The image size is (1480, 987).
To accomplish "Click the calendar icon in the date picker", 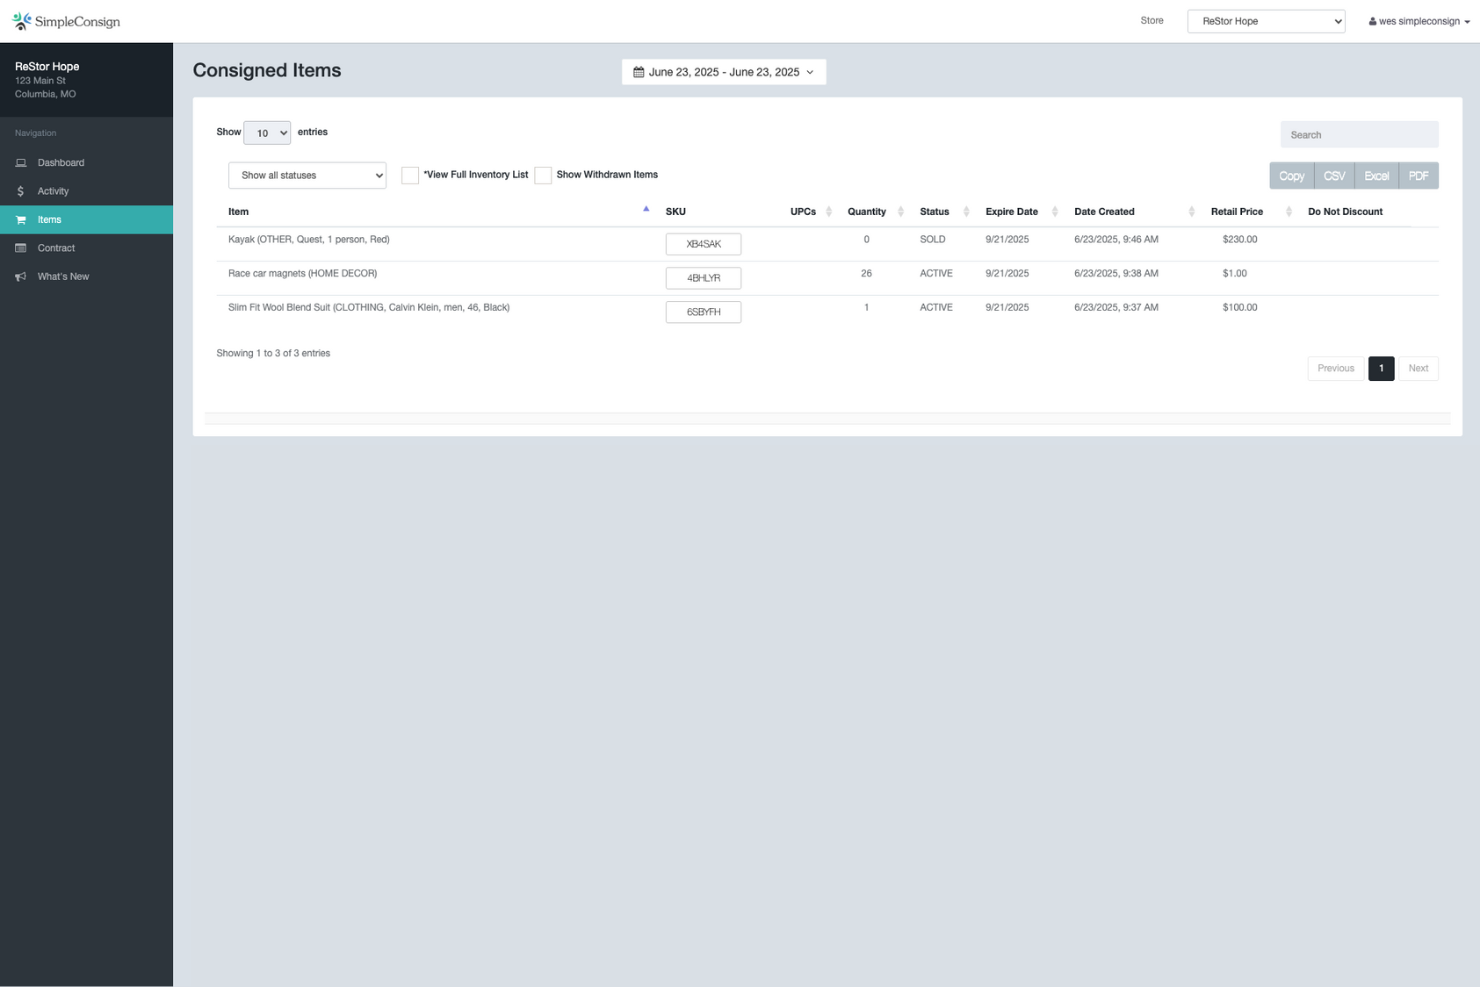I will pos(640,71).
